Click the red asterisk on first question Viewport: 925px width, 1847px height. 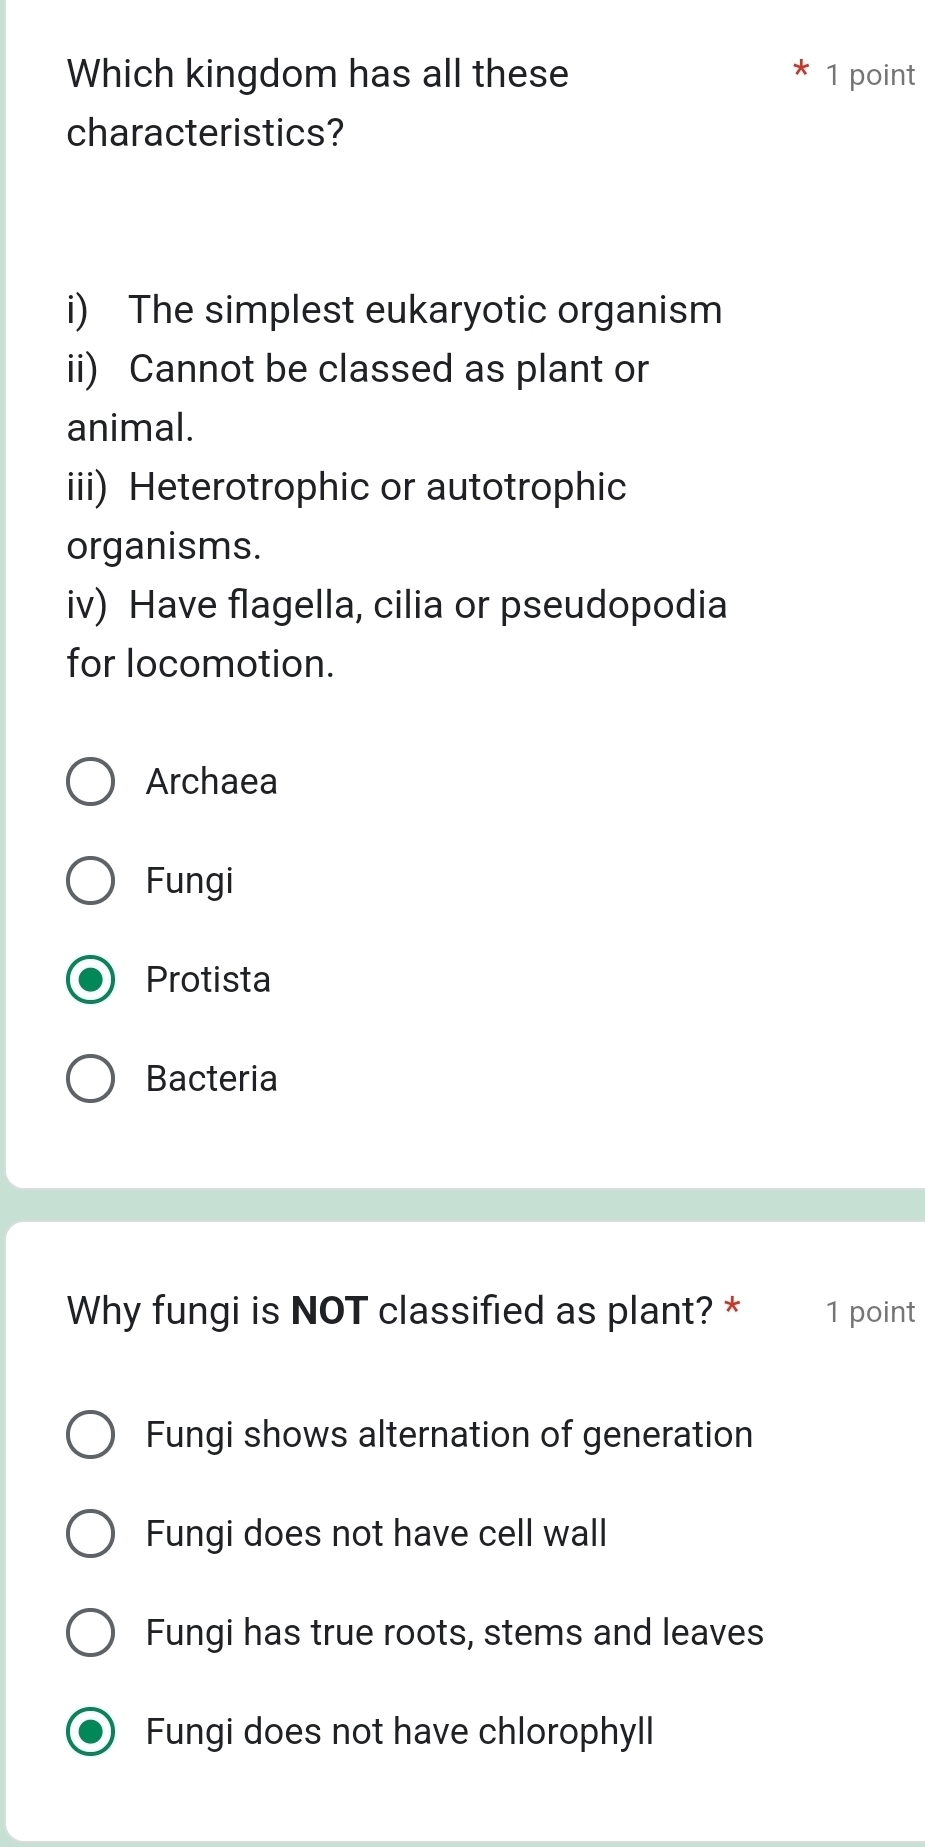coord(800,72)
